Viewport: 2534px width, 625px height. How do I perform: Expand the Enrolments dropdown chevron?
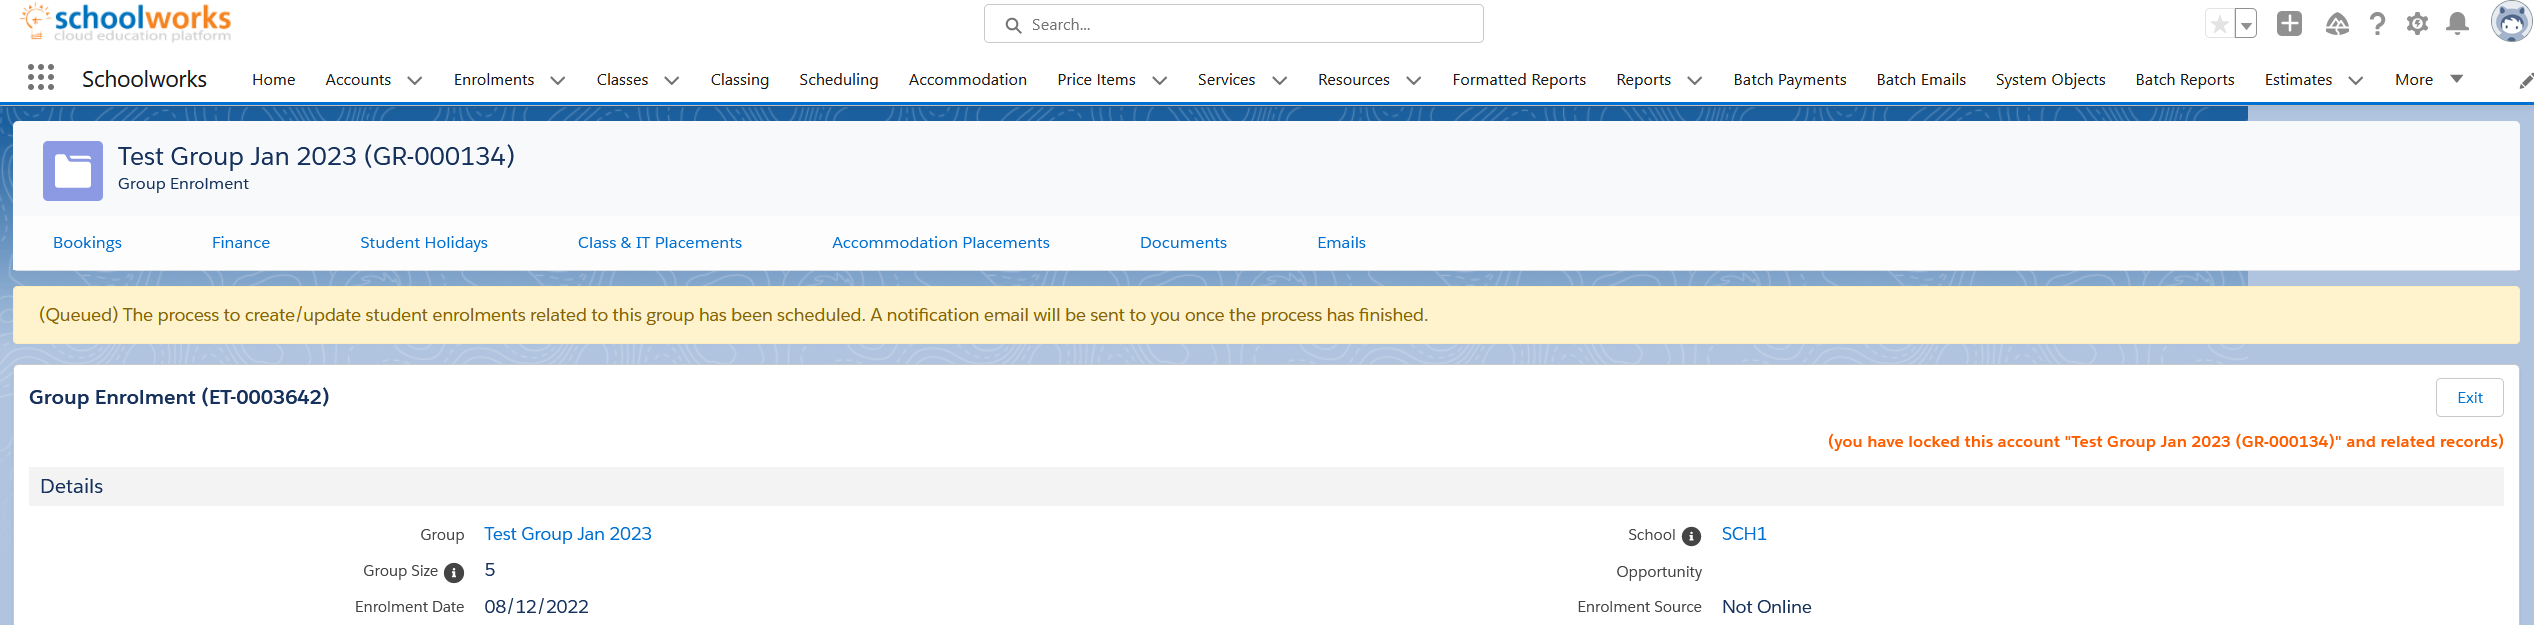point(558,80)
